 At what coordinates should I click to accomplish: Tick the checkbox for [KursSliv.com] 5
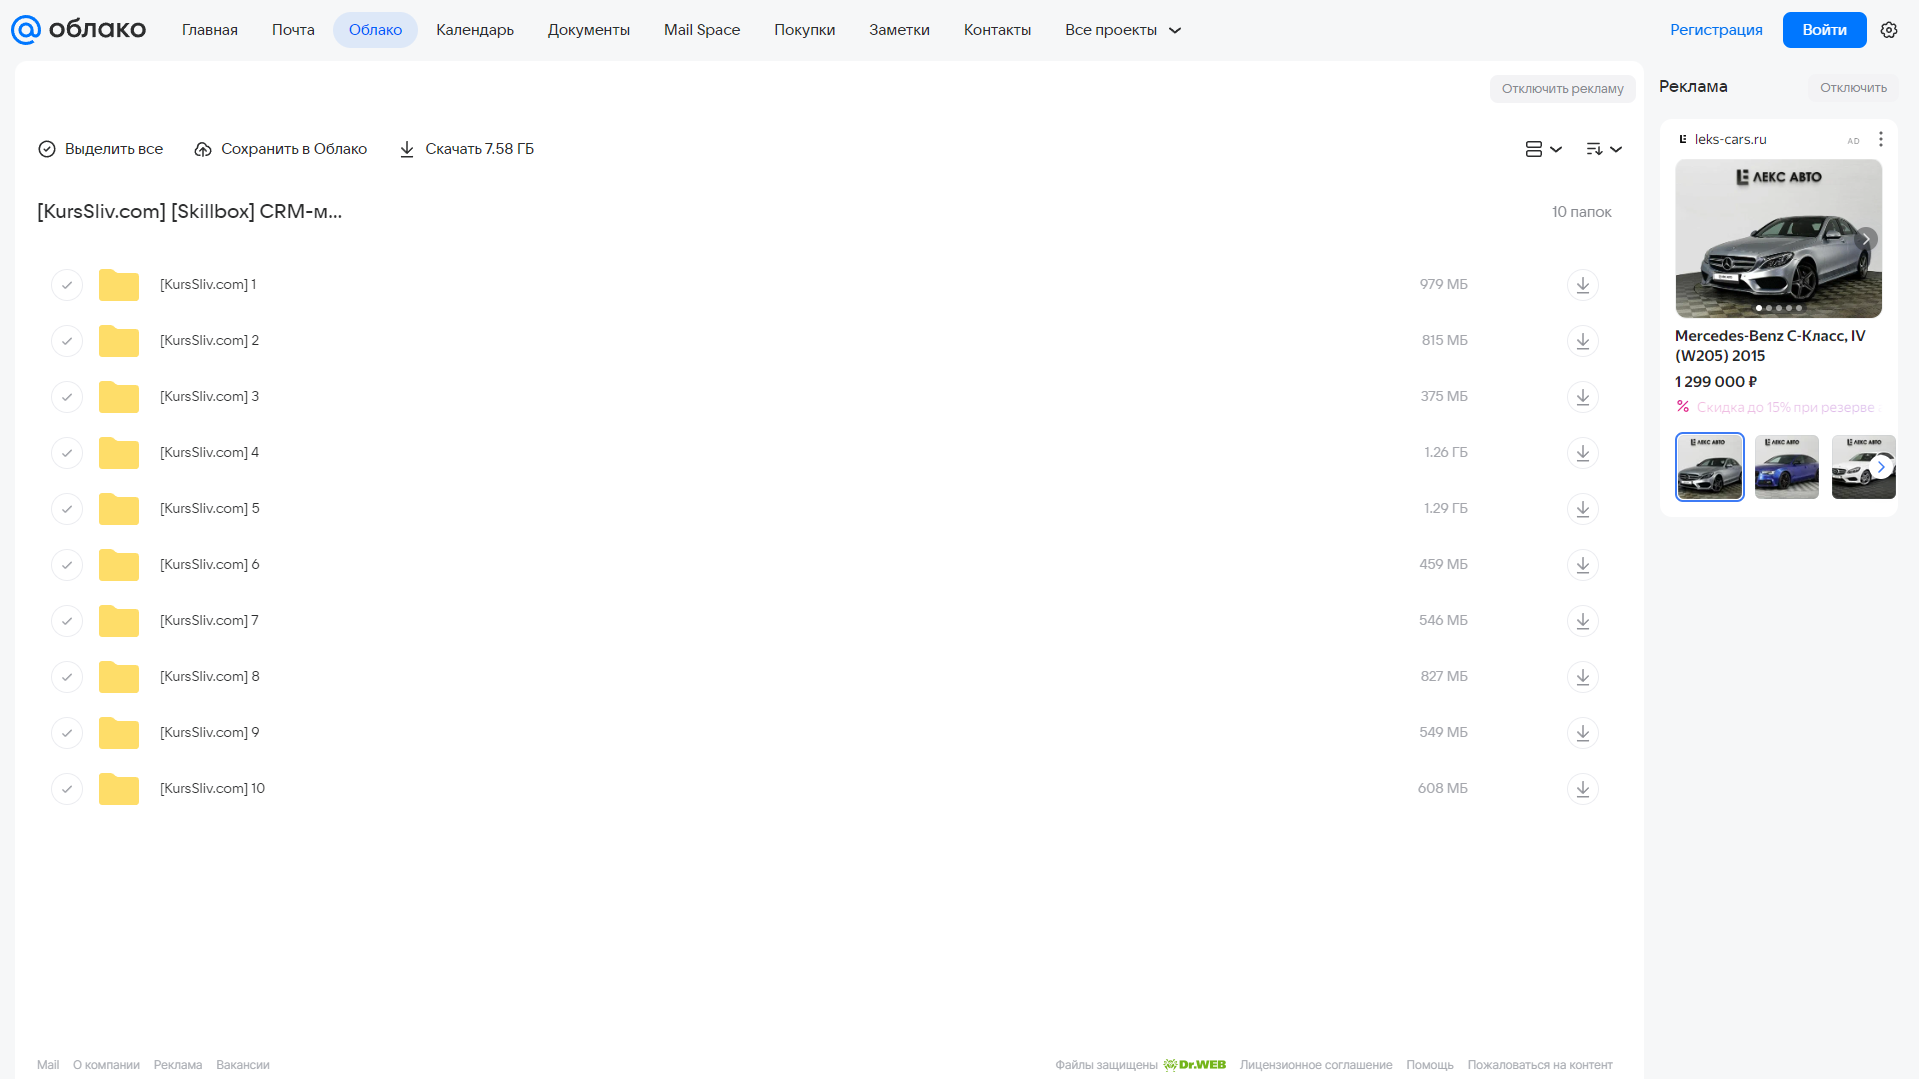tap(67, 509)
